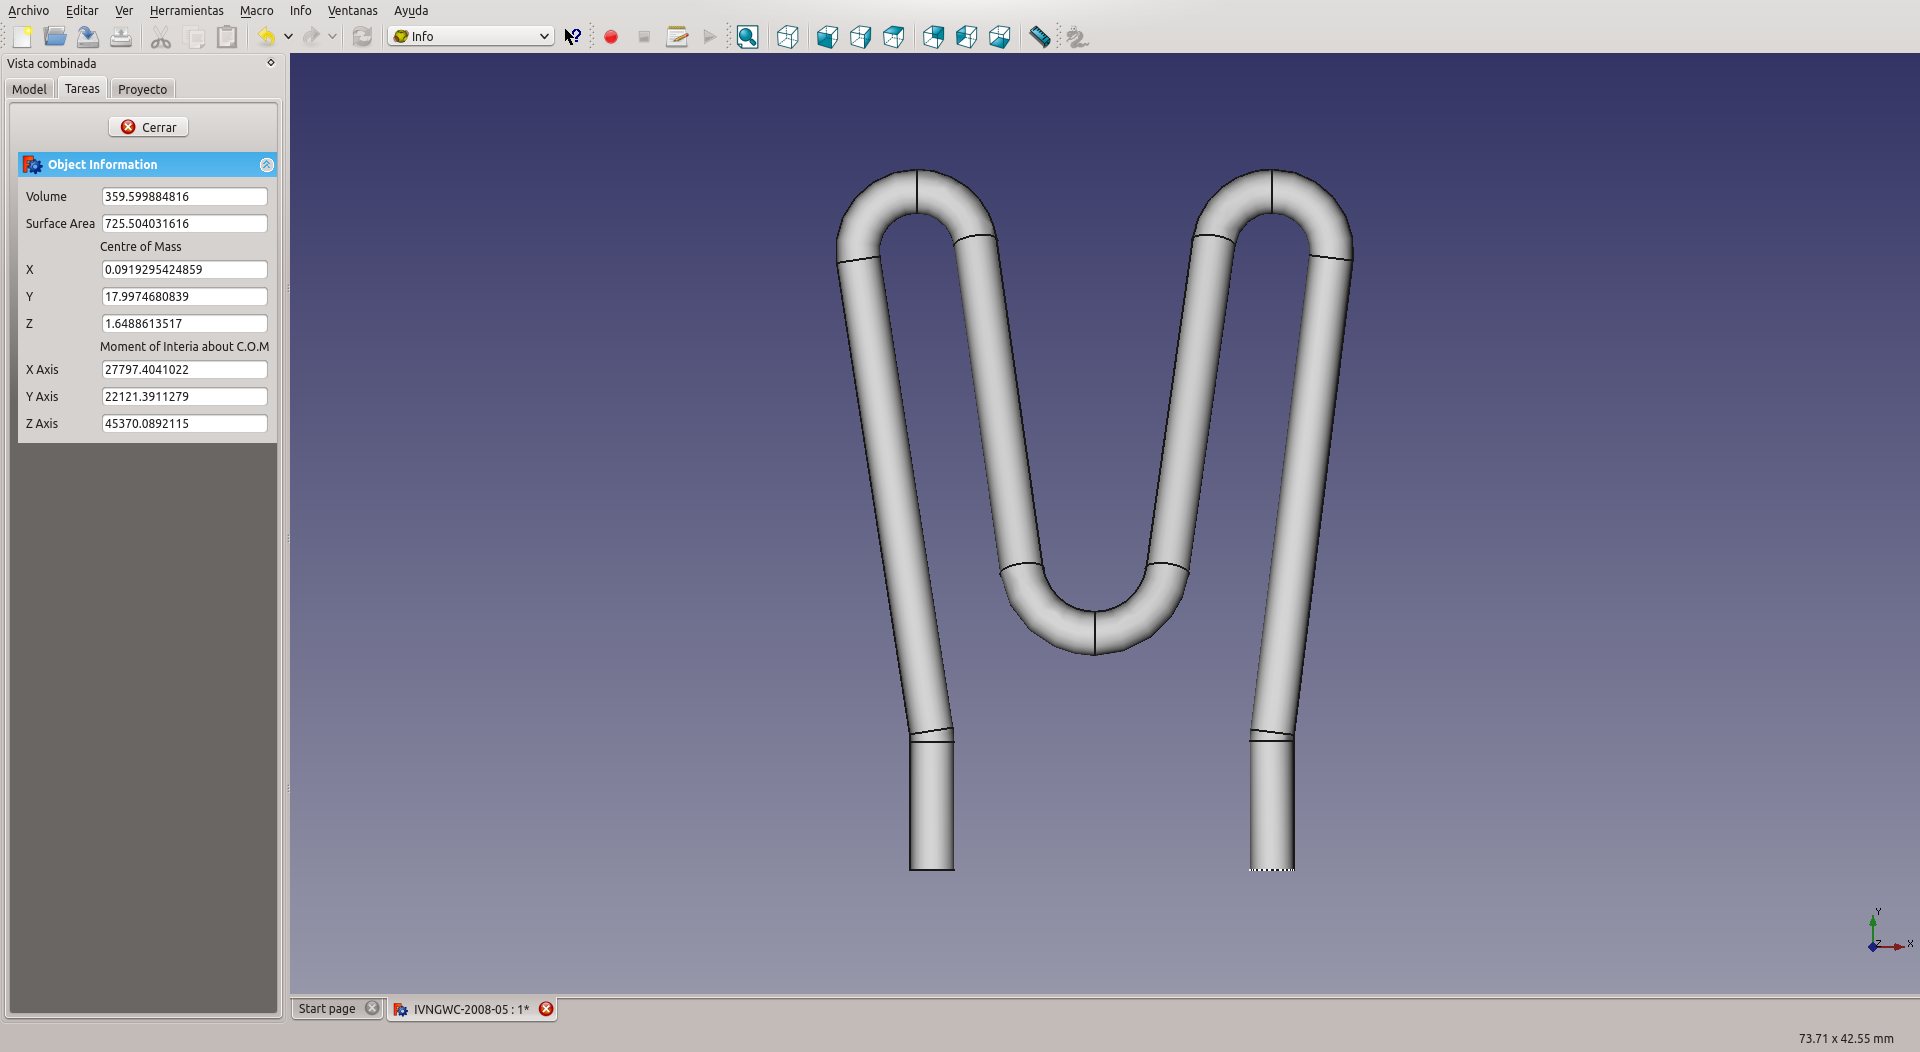Click the Centre of Mass Z field
This screenshot has height=1052, width=1920.
pyautogui.click(x=184, y=324)
